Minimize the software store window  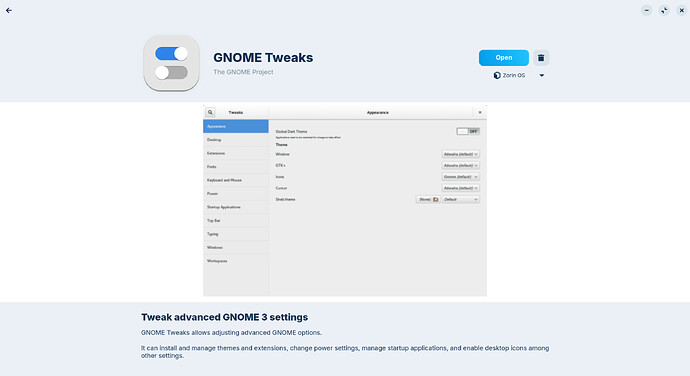pyautogui.click(x=646, y=10)
